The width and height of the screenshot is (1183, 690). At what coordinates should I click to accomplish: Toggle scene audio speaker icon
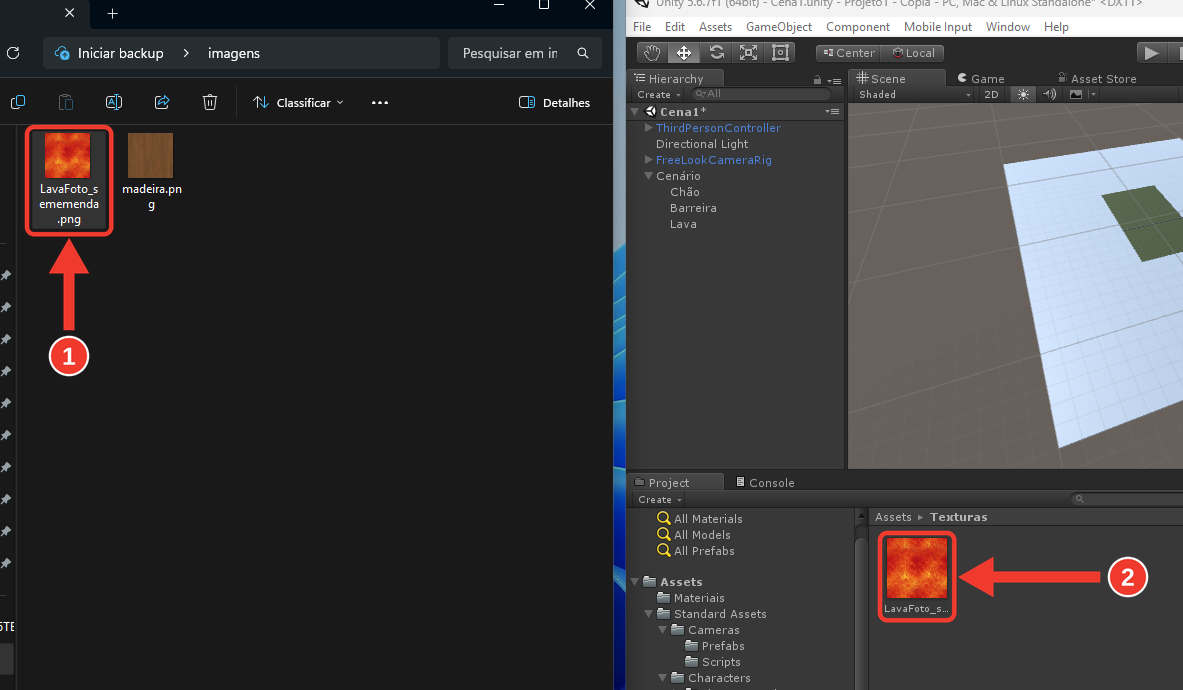(x=1049, y=94)
